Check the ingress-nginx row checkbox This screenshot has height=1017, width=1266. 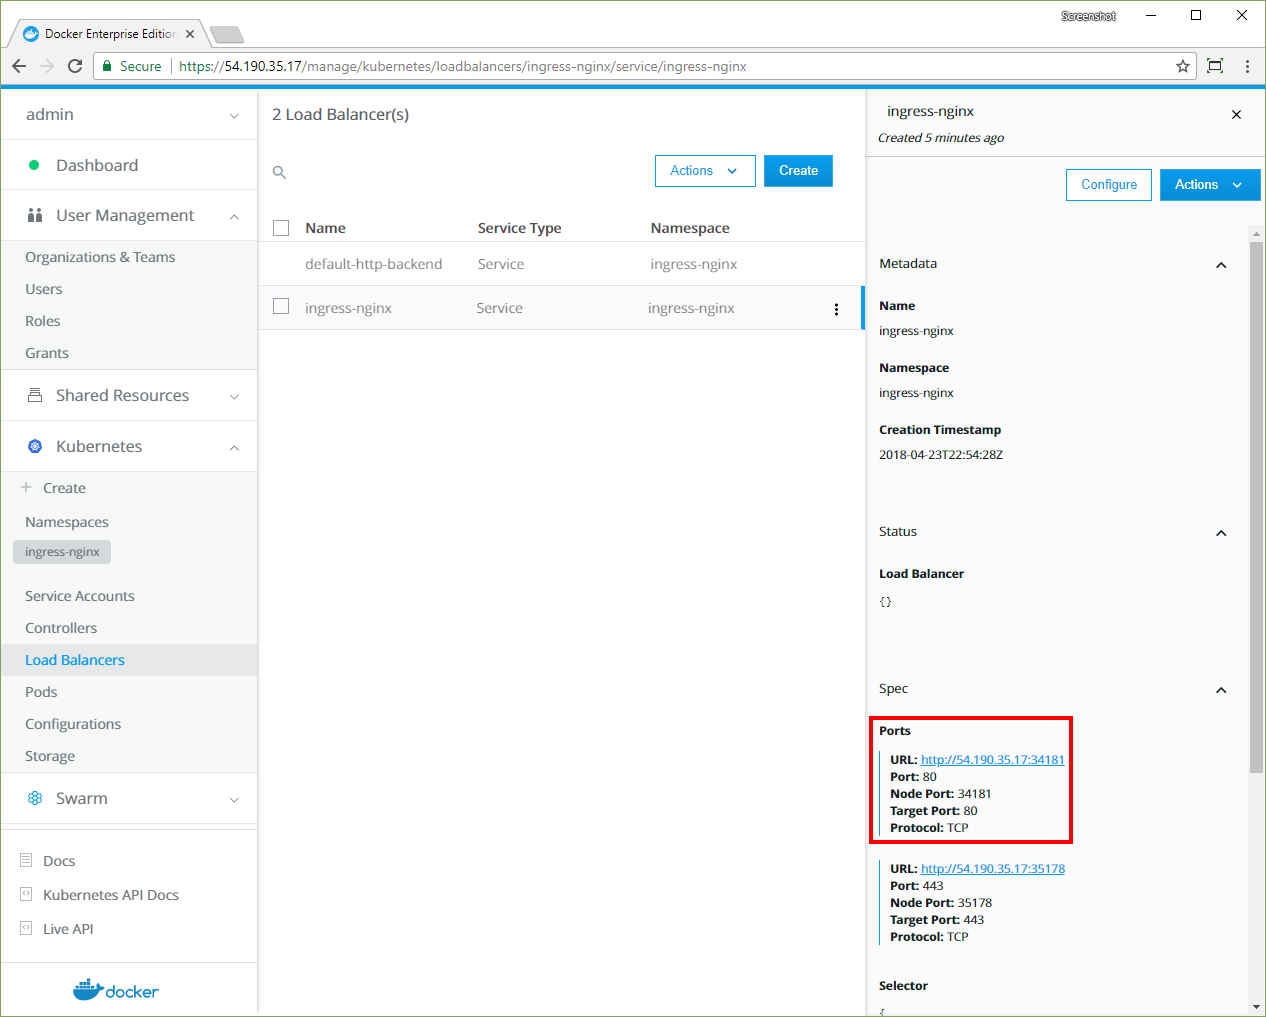[x=281, y=307]
